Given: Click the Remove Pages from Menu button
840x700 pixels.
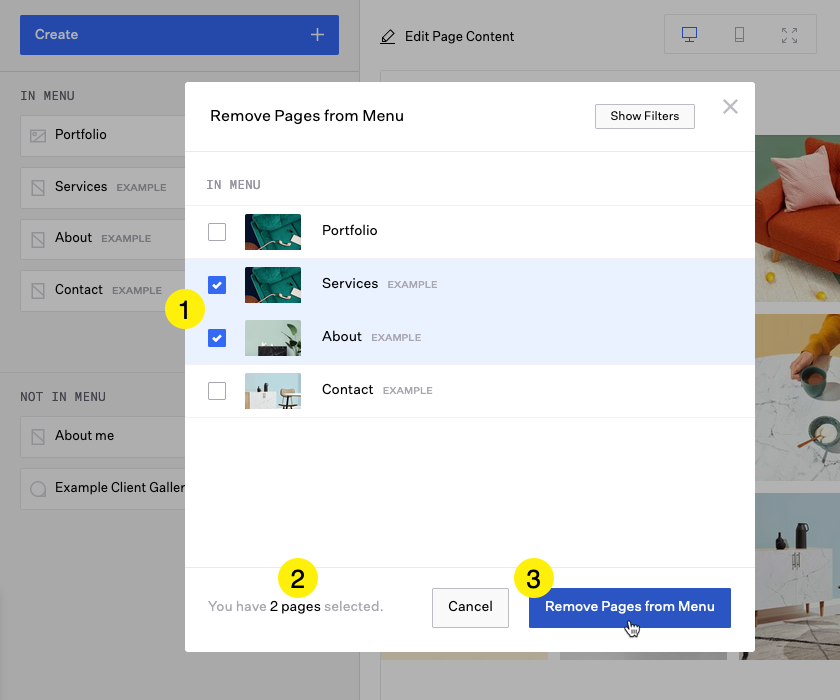Looking at the screenshot, I should [629, 607].
